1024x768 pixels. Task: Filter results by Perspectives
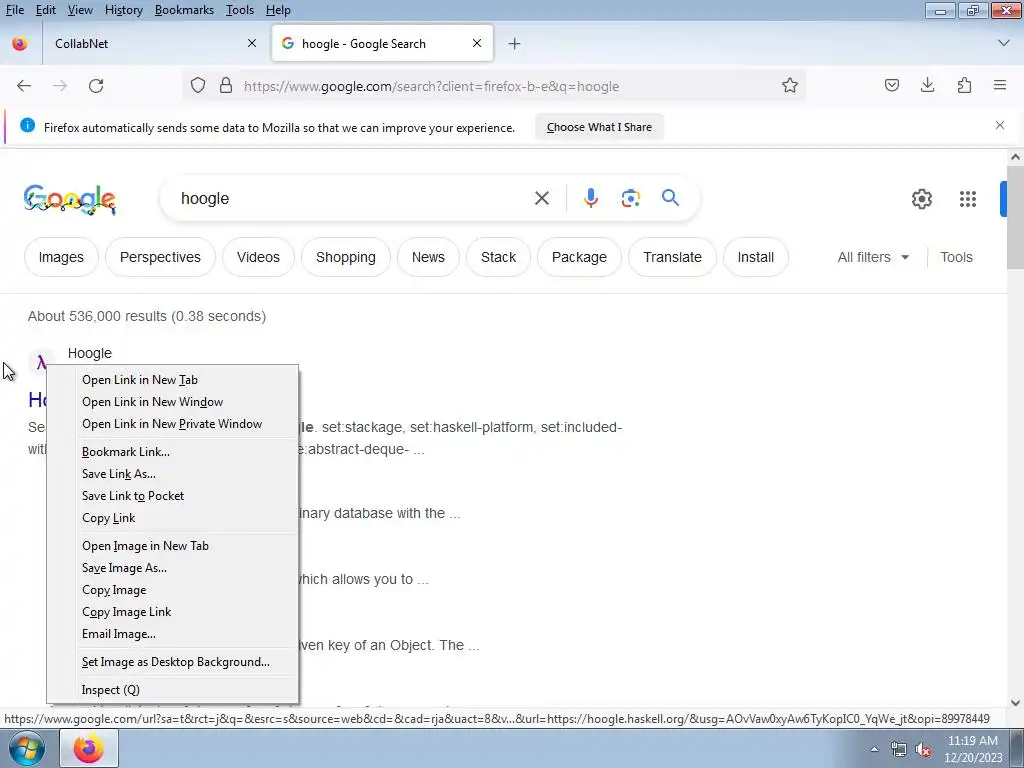(x=160, y=257)
